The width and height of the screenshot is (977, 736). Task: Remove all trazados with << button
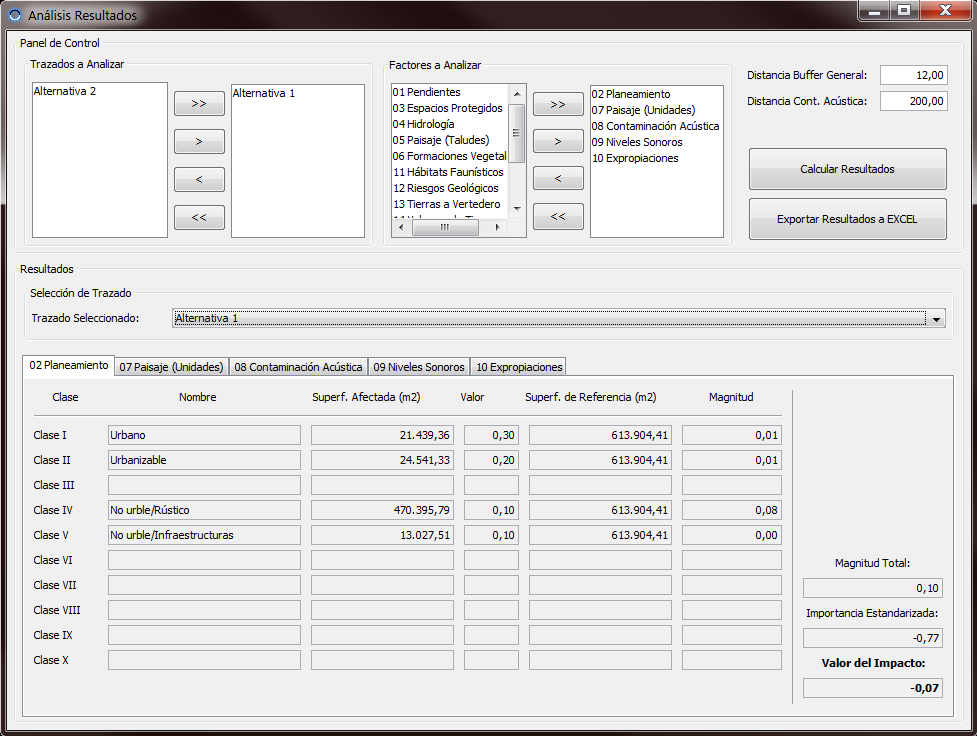[199, 217]
